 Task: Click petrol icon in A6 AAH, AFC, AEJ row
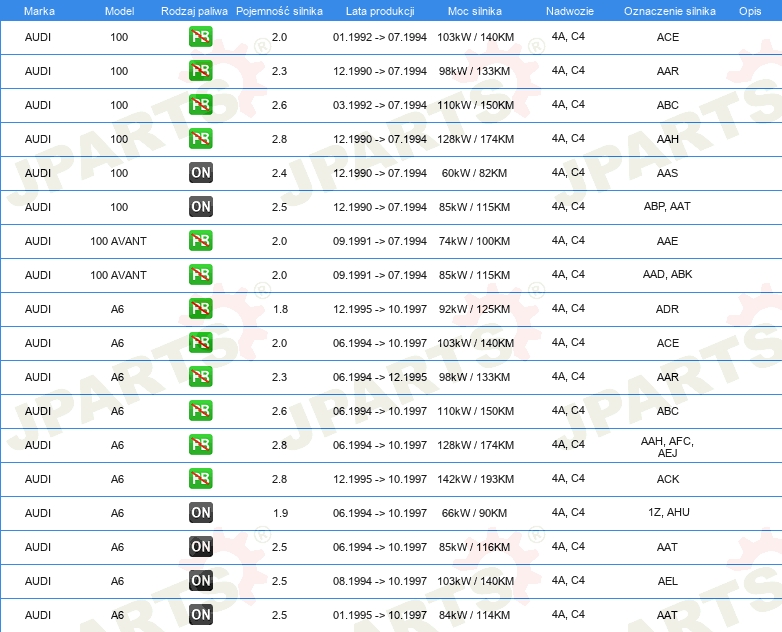pos(200,444)
